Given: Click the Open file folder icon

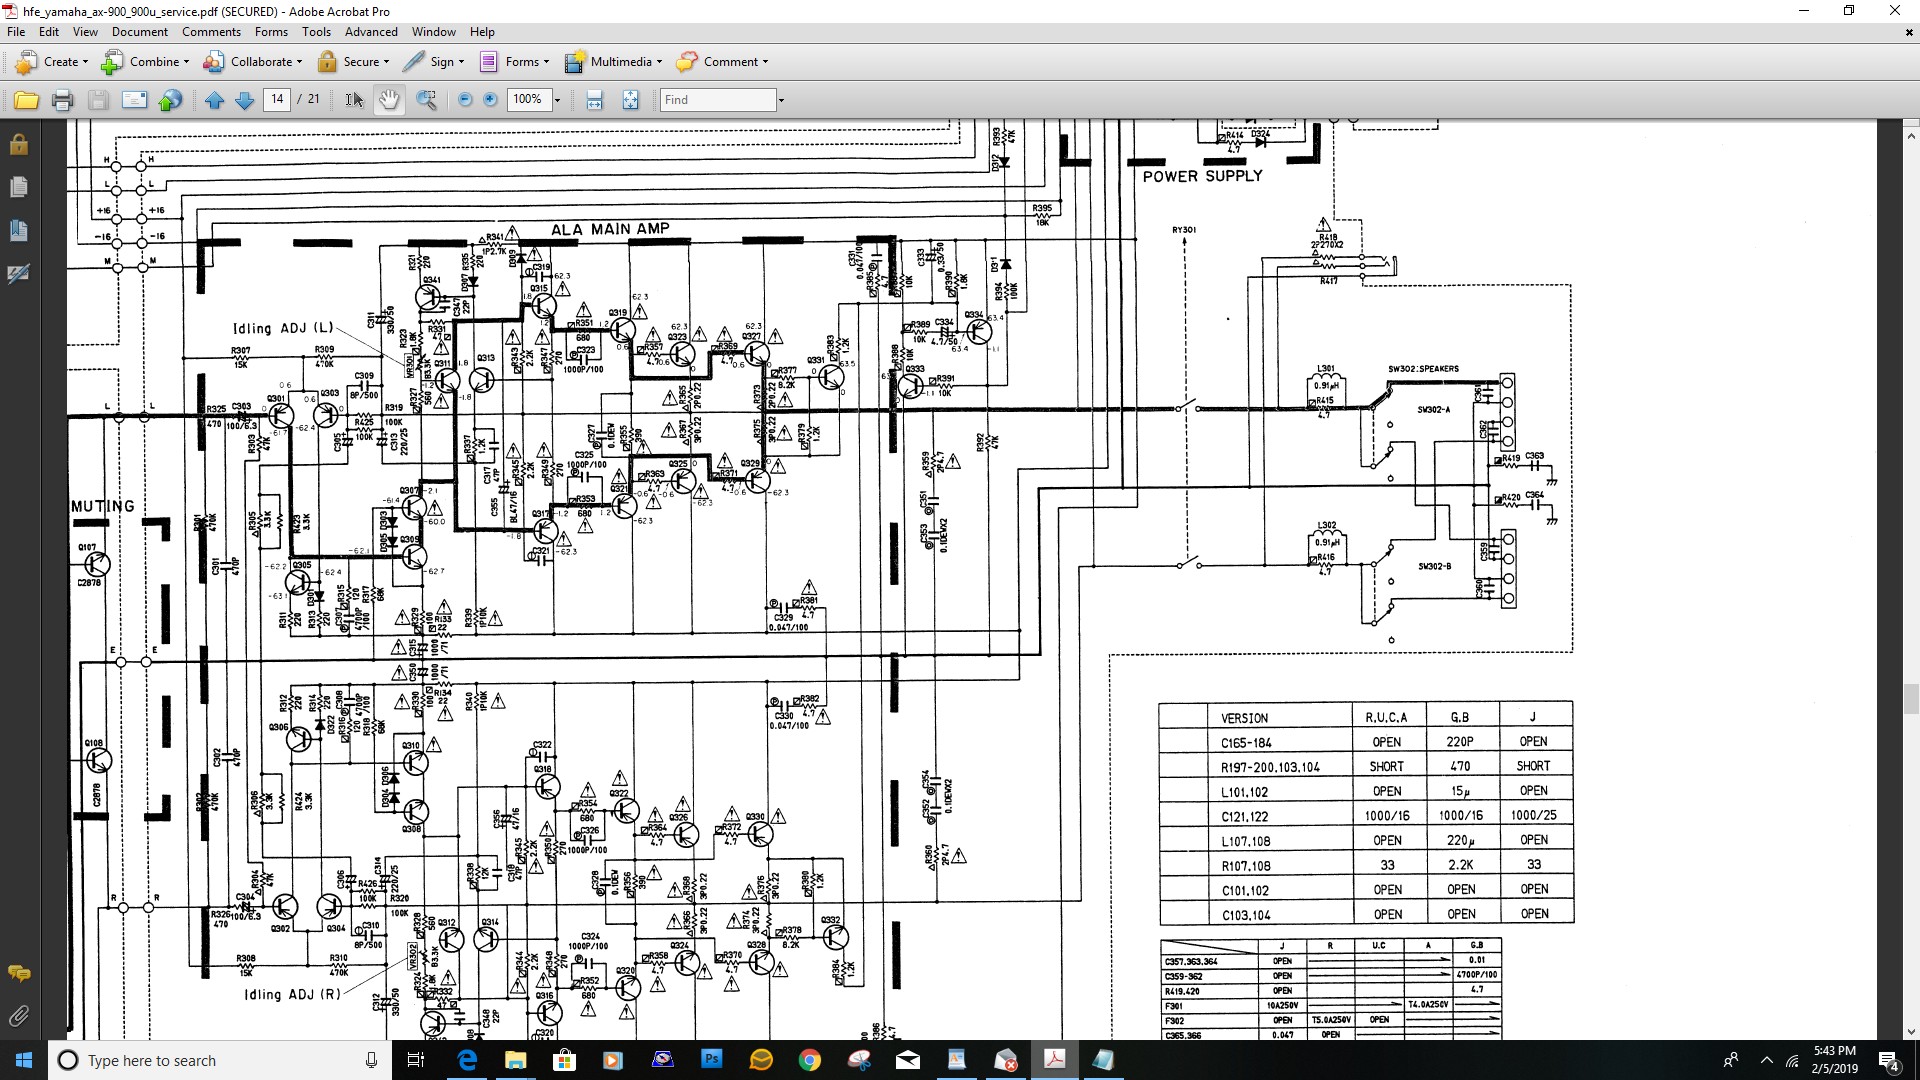Looking at the screenshot, I should [26, 100].
